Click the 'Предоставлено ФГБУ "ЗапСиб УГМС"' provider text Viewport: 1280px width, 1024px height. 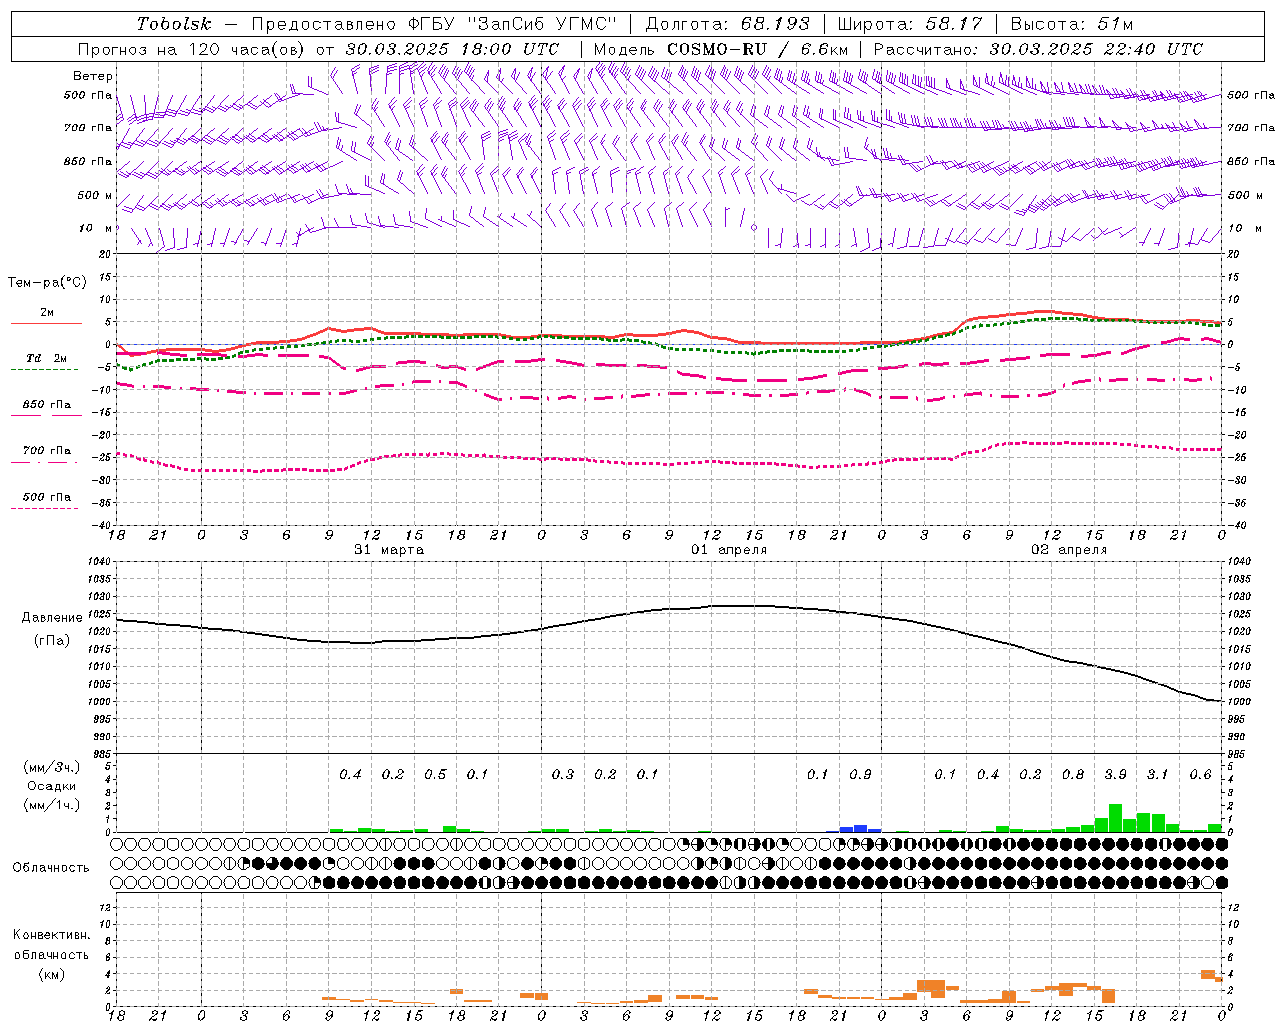tap(435, 24)
